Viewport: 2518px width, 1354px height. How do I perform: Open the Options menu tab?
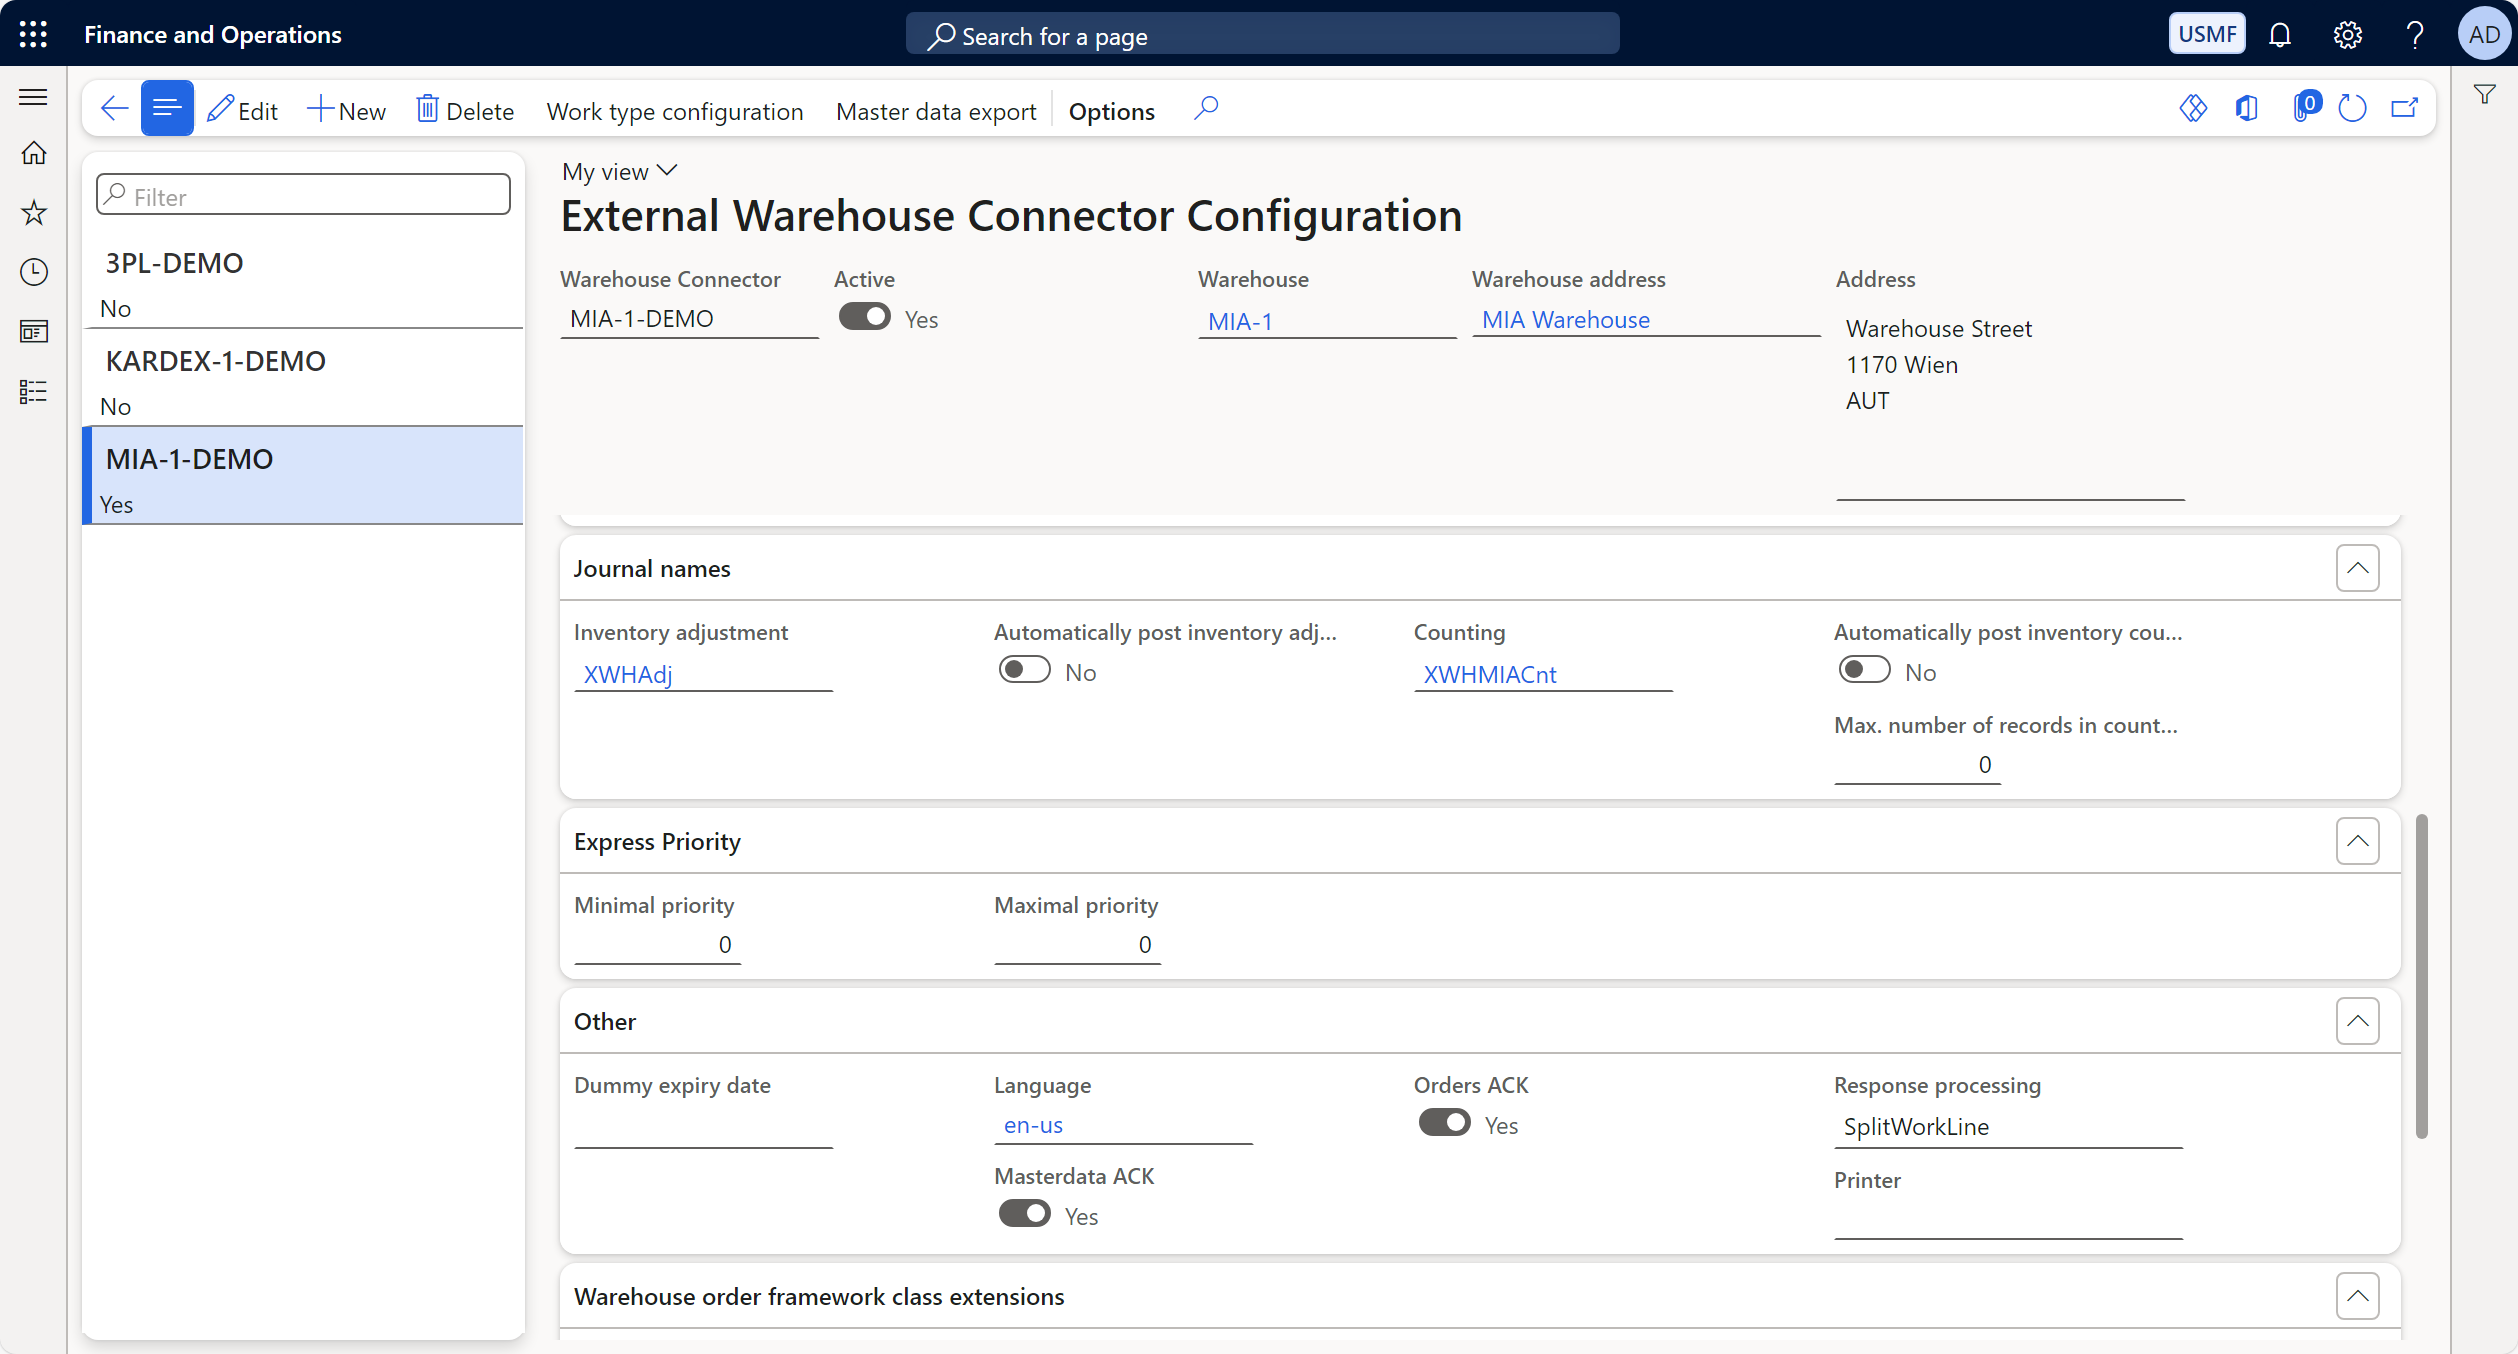pyautogui.click(x=1111, y=111)
